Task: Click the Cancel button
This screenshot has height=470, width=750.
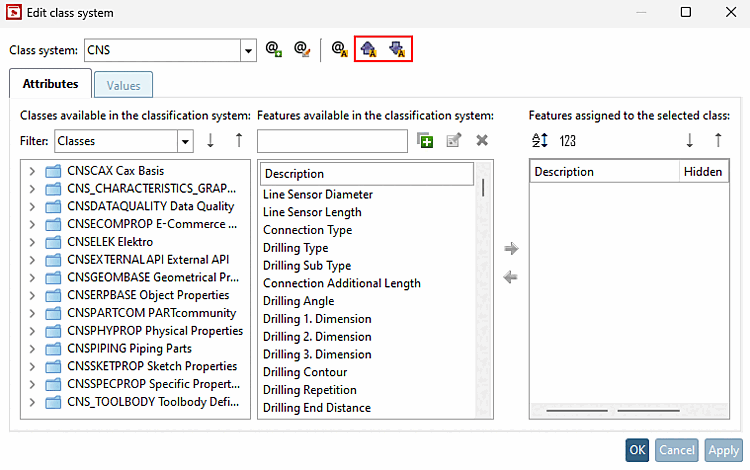Action: (677, 450)
